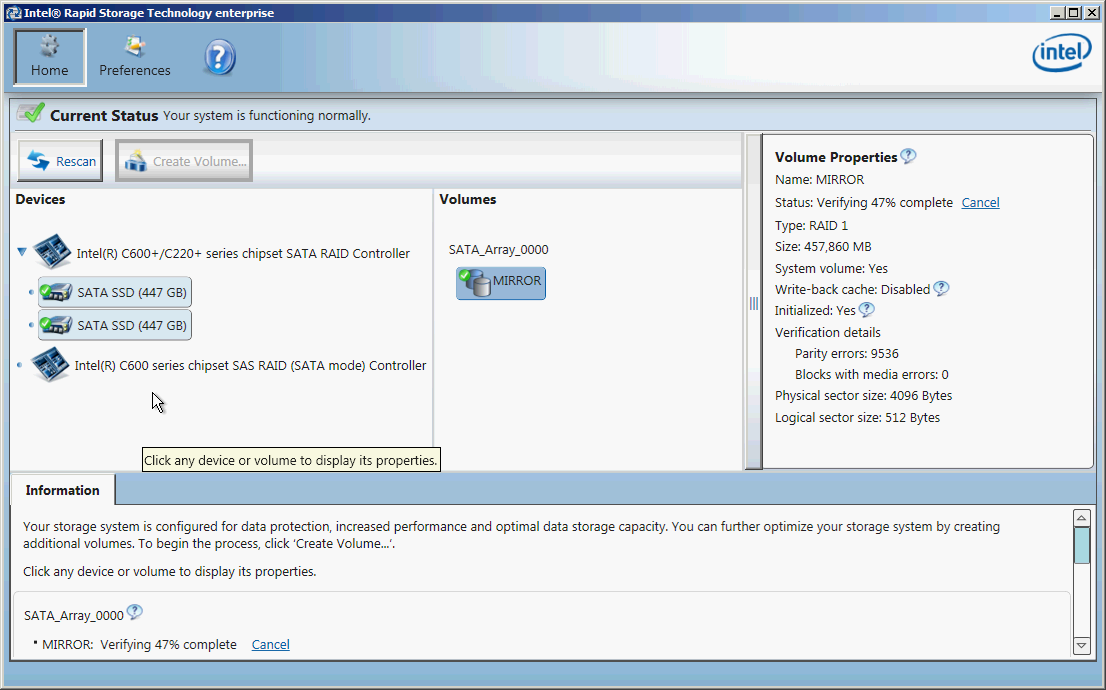Image resolution: width=1106 pixels, height=690 pixels.
Task: Click Physical sector size: 4096 Bytes text
Action: click(x=863, y=396)
